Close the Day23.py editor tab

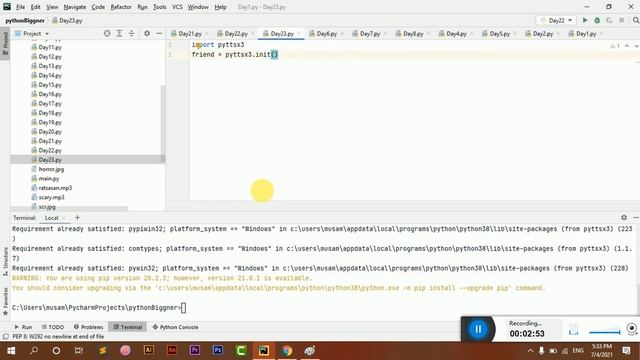[x=299, y=34]
